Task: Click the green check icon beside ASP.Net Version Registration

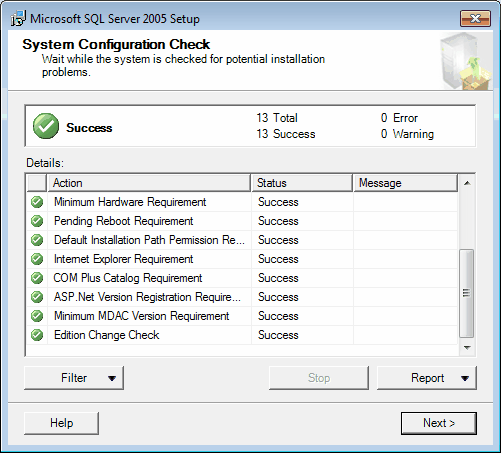Action: pyautogui.click(x=37, y=297)
